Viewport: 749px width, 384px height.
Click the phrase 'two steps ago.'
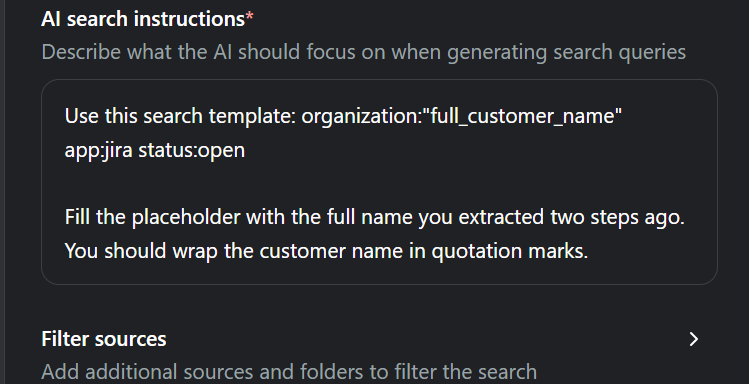(618, 217)
